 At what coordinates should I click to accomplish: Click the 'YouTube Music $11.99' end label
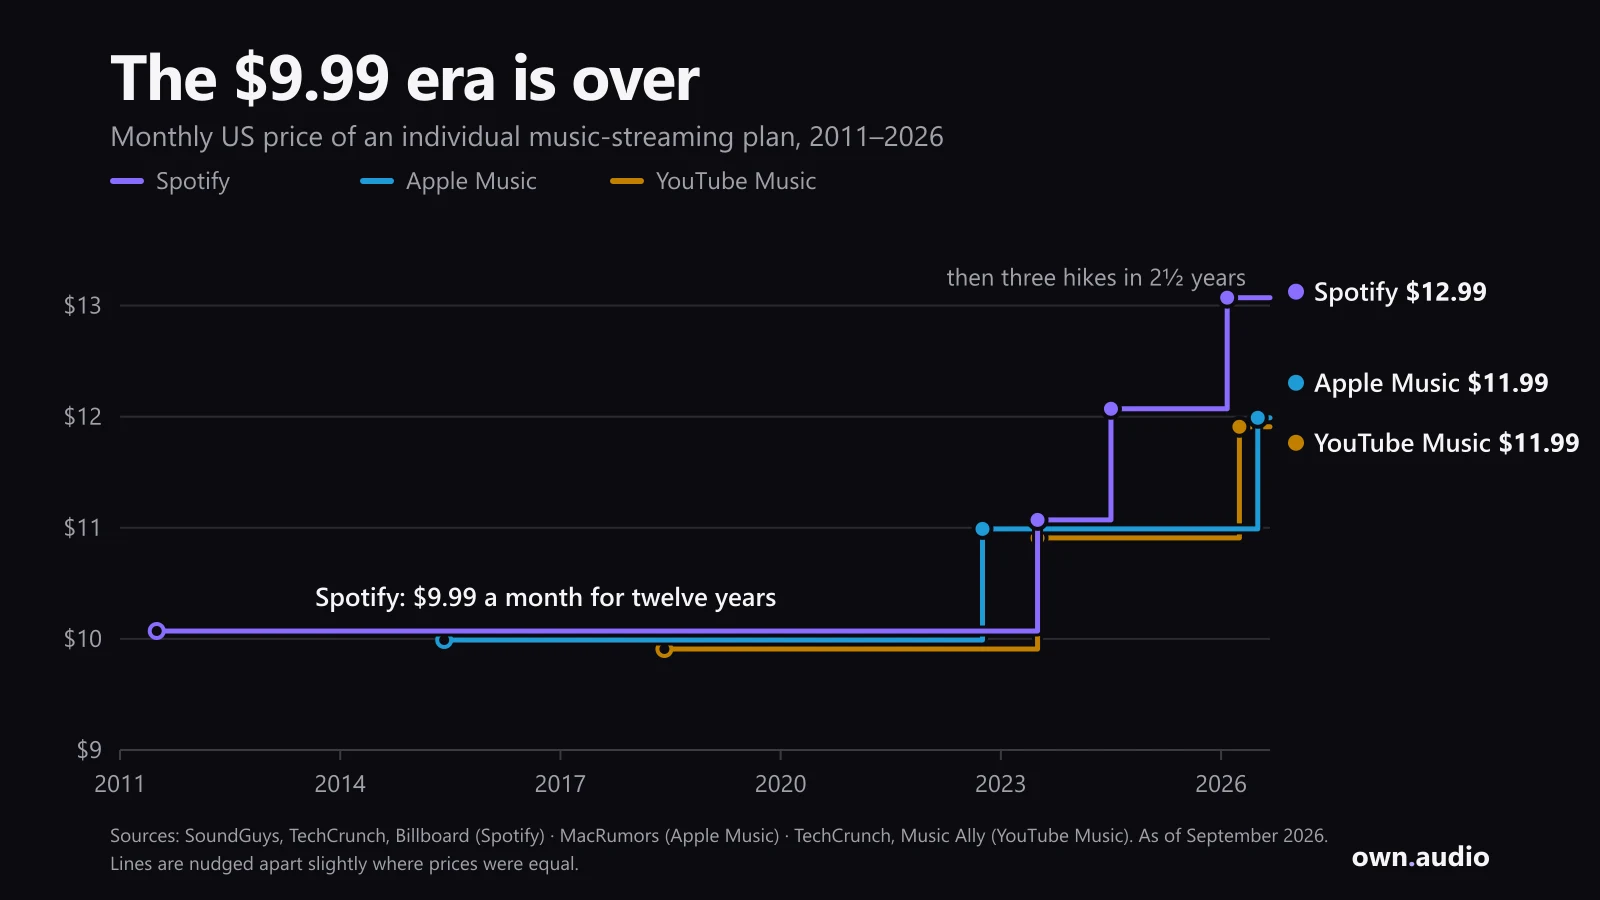(x=1446, y=443)
